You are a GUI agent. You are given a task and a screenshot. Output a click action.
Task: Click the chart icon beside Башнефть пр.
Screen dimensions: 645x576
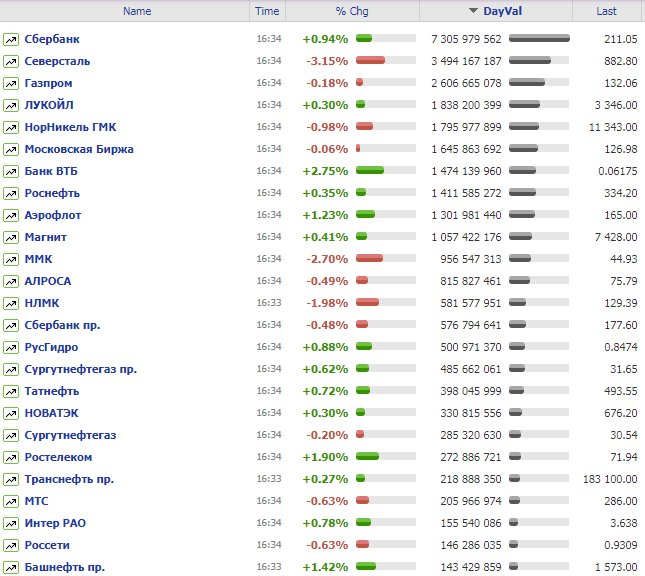(11, 567)
